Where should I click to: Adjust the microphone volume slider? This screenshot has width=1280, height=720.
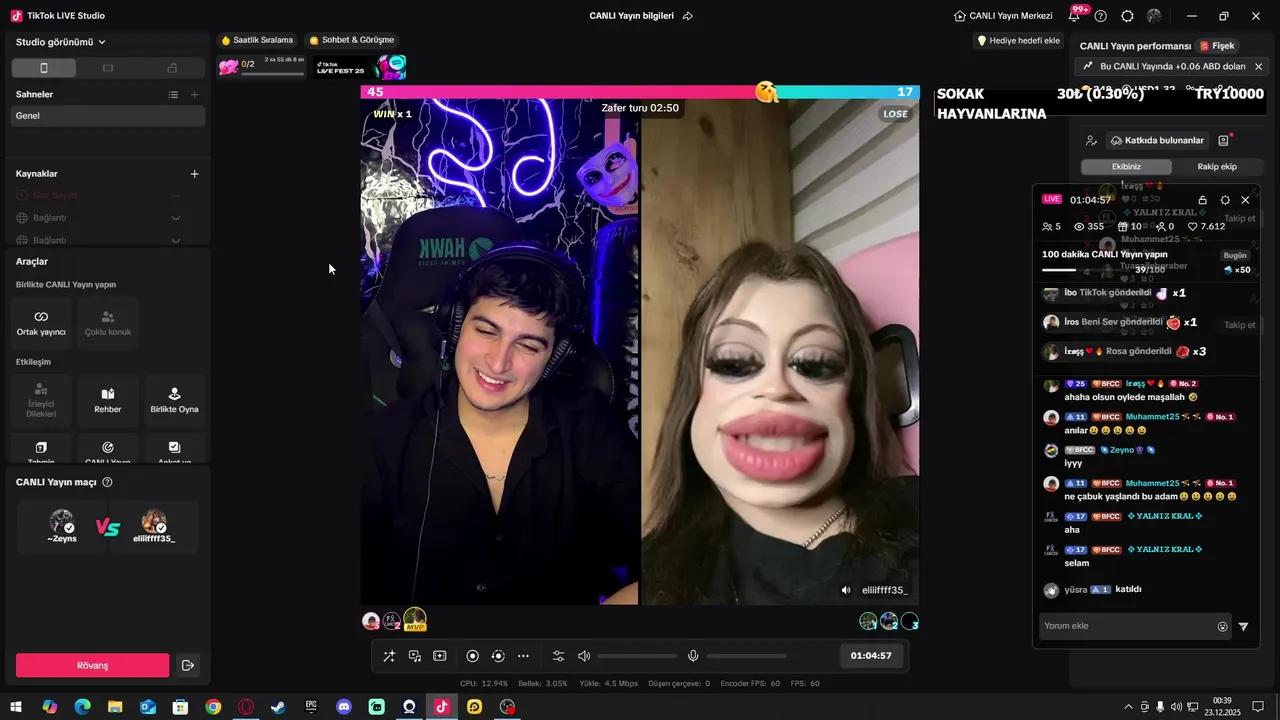(x=746, y=656)
